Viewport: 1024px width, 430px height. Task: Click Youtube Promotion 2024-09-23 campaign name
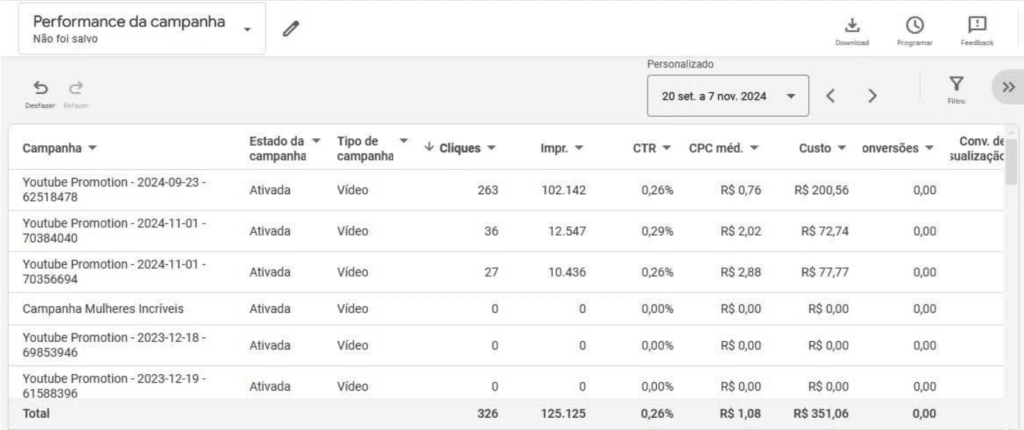click(x=114, y=189)
